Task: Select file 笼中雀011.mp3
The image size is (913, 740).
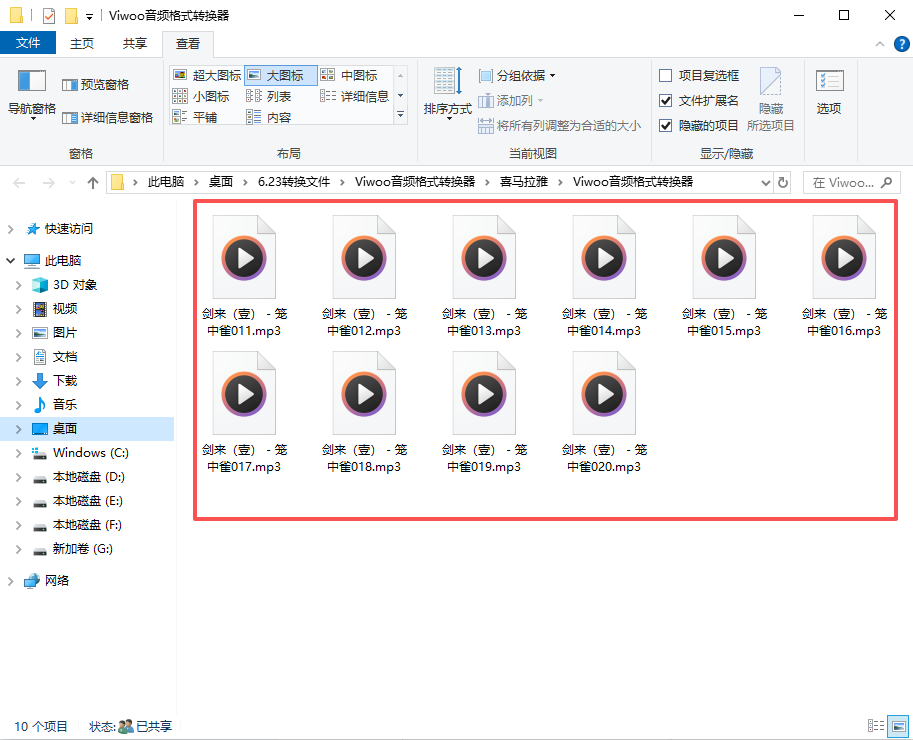Action: point(244,276)
